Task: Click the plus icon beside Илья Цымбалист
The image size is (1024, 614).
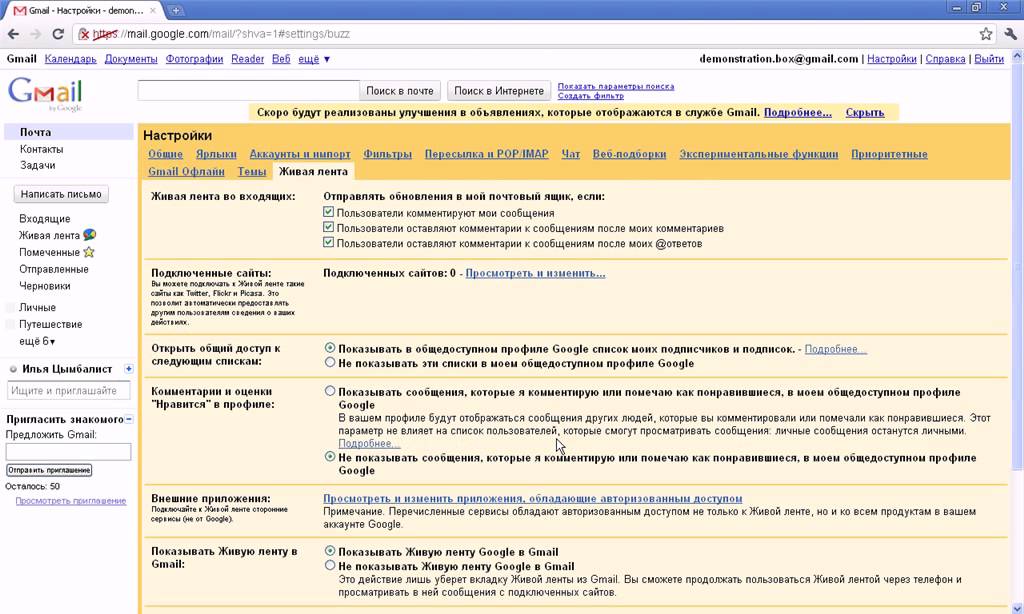Action: [x=129, y=369]
